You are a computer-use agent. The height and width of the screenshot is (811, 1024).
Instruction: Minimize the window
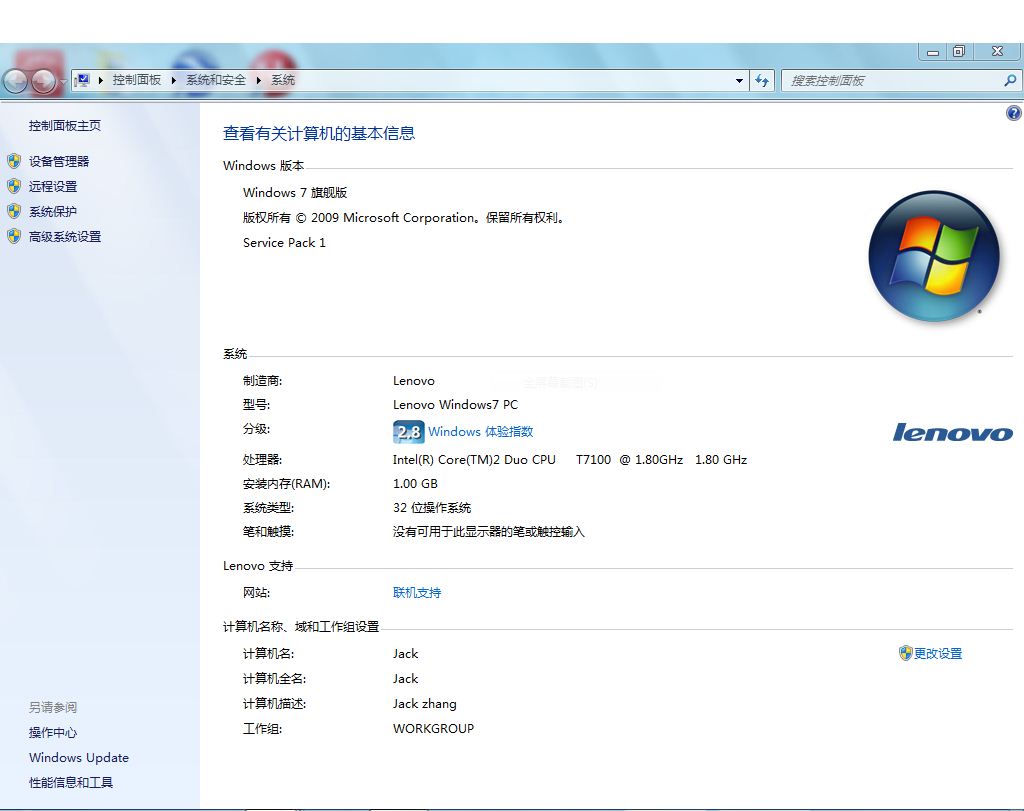(933, 52)
